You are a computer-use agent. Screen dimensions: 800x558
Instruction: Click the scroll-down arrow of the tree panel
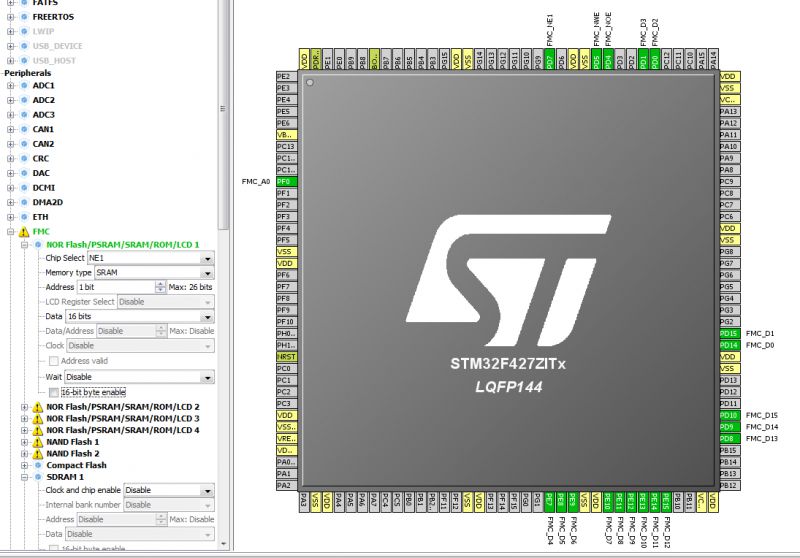pos(223,544)
